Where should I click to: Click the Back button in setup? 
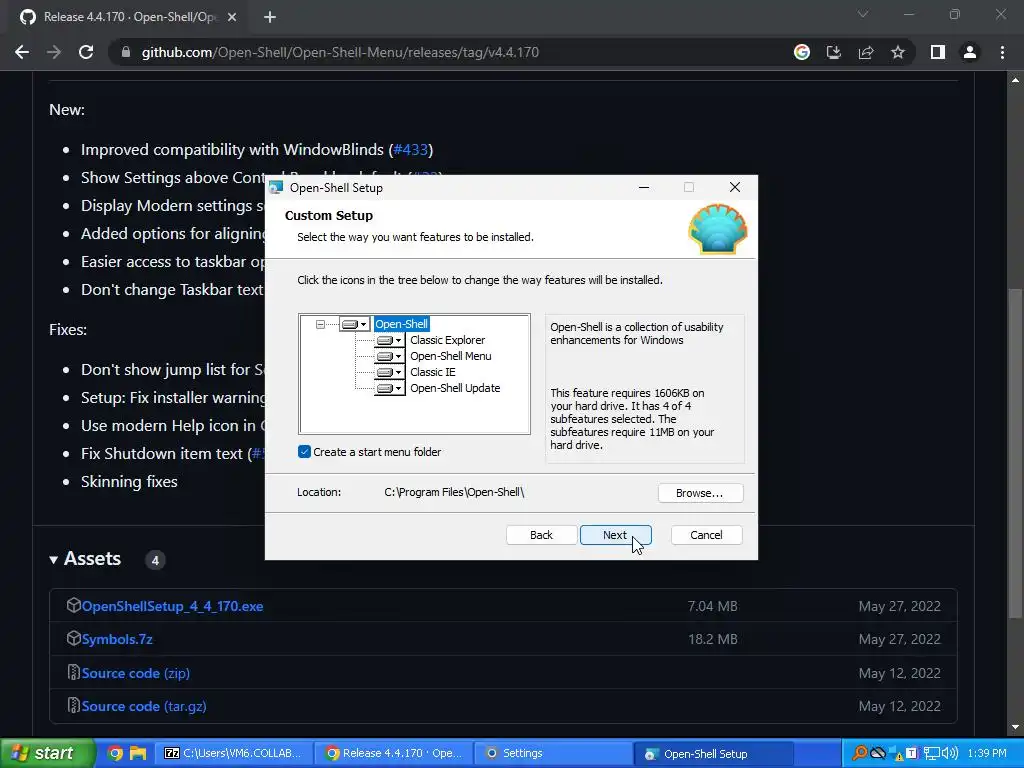(541, 535)
